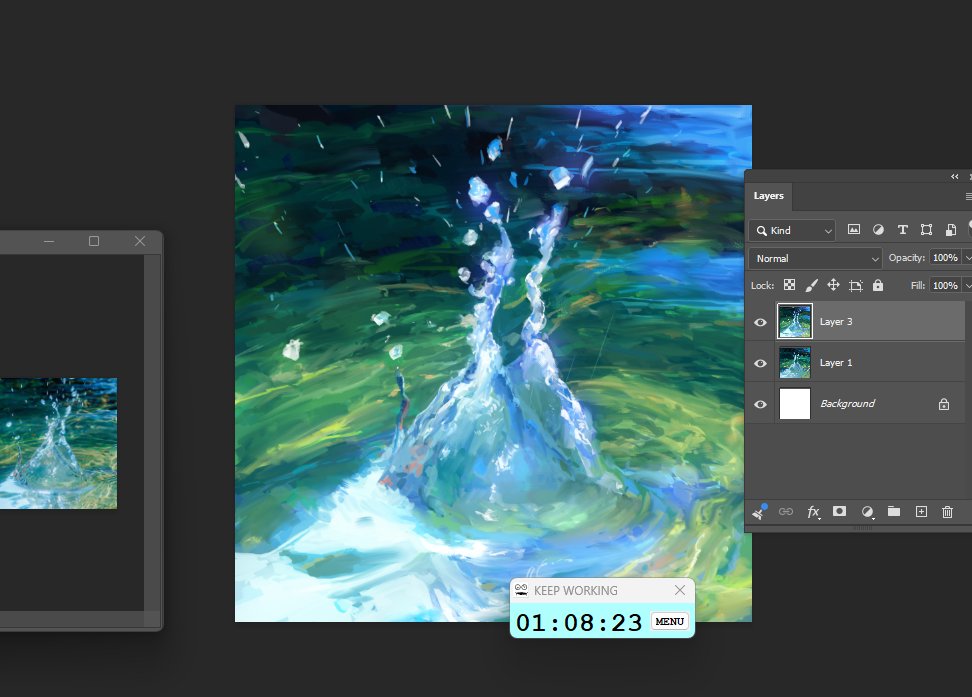The image size is (972, 697).
Task: Open the Kind filter dropdown
Action: (792, 230)
